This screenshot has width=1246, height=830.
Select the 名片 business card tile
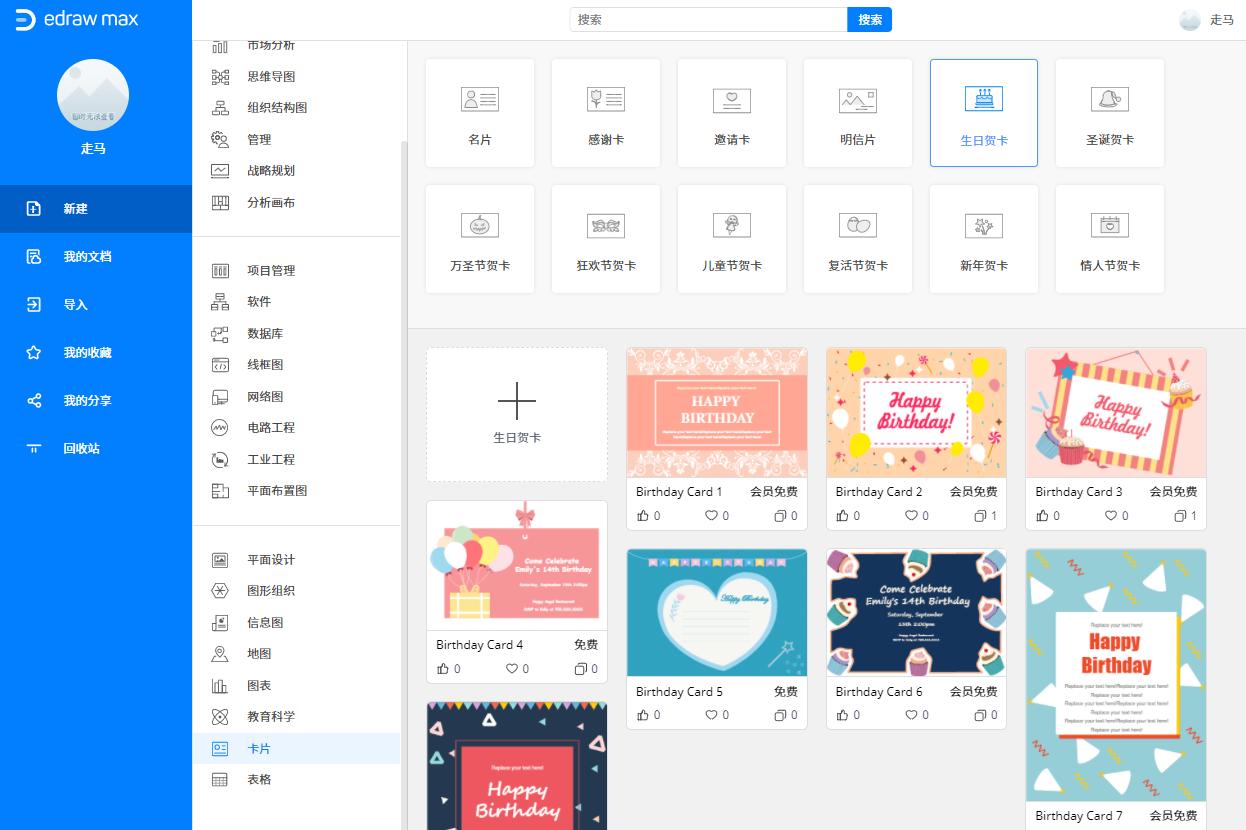tap(479, 112)
